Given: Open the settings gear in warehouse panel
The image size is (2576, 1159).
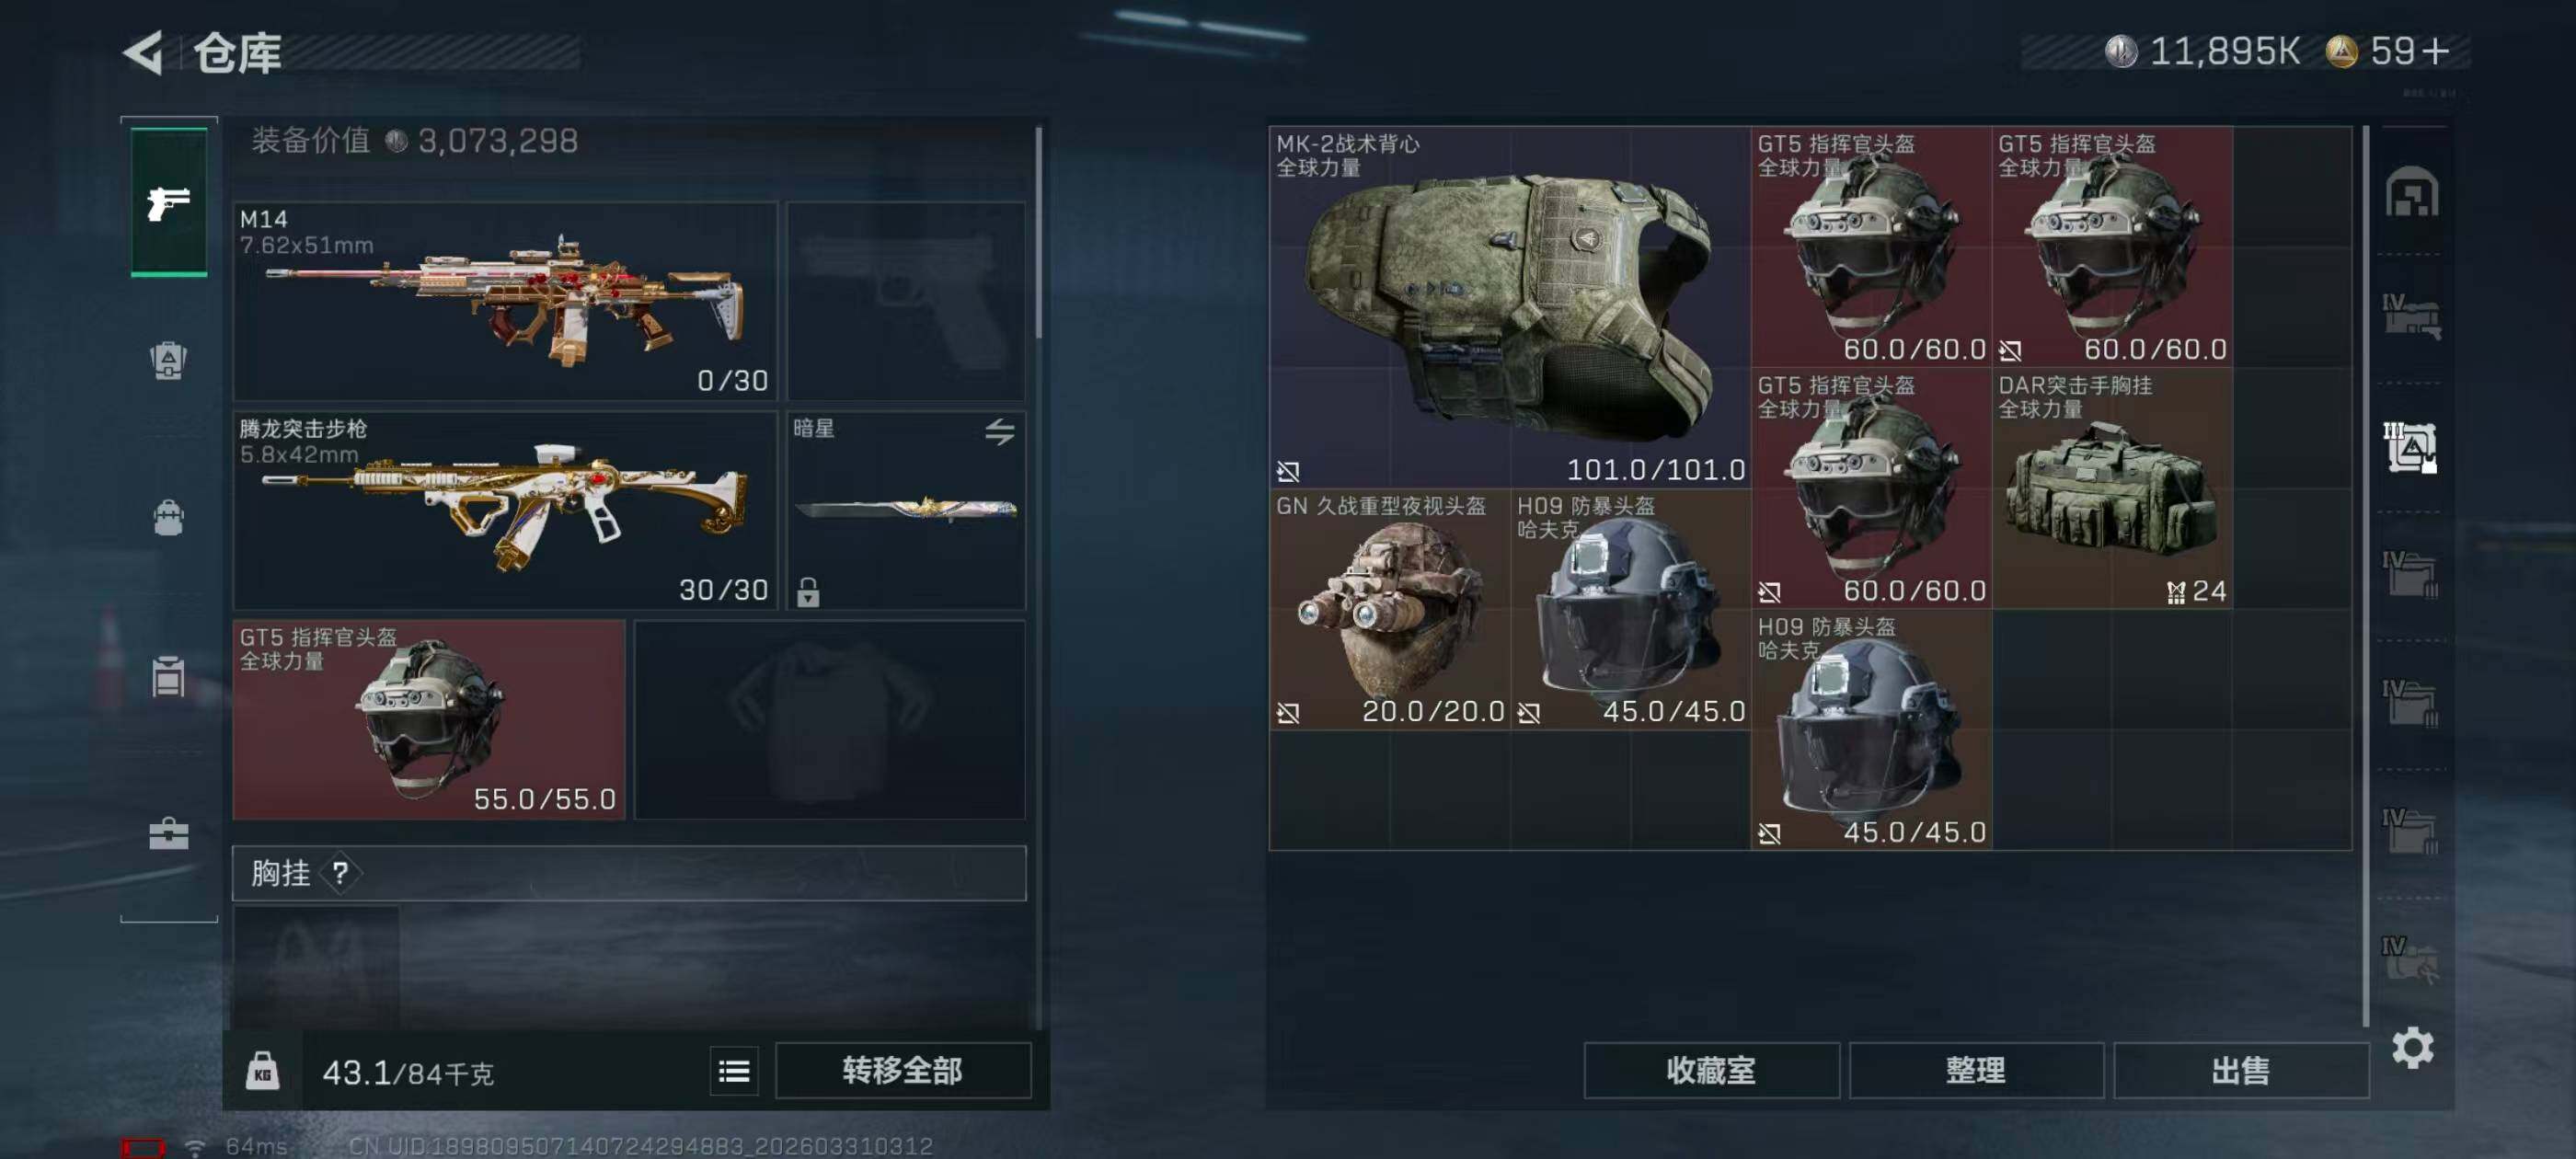Looking at the screenshot, I should tap(2412, 1048).
